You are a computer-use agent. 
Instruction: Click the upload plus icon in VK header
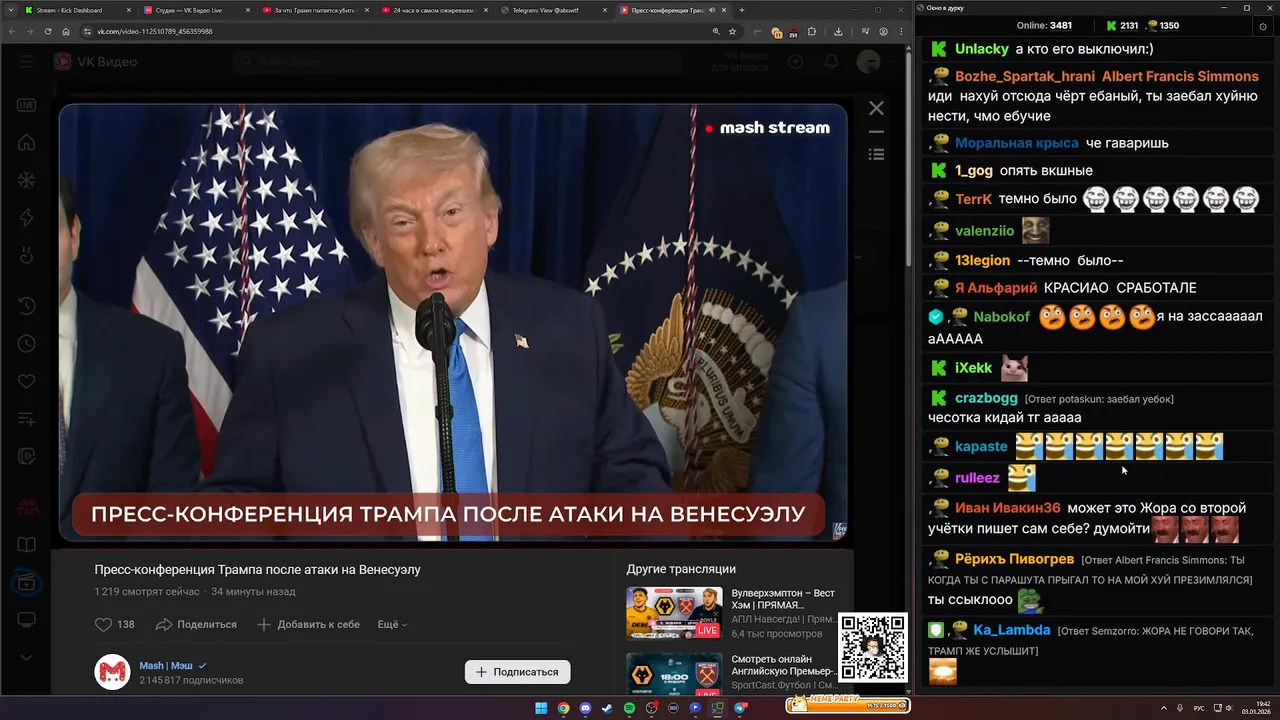795,62
